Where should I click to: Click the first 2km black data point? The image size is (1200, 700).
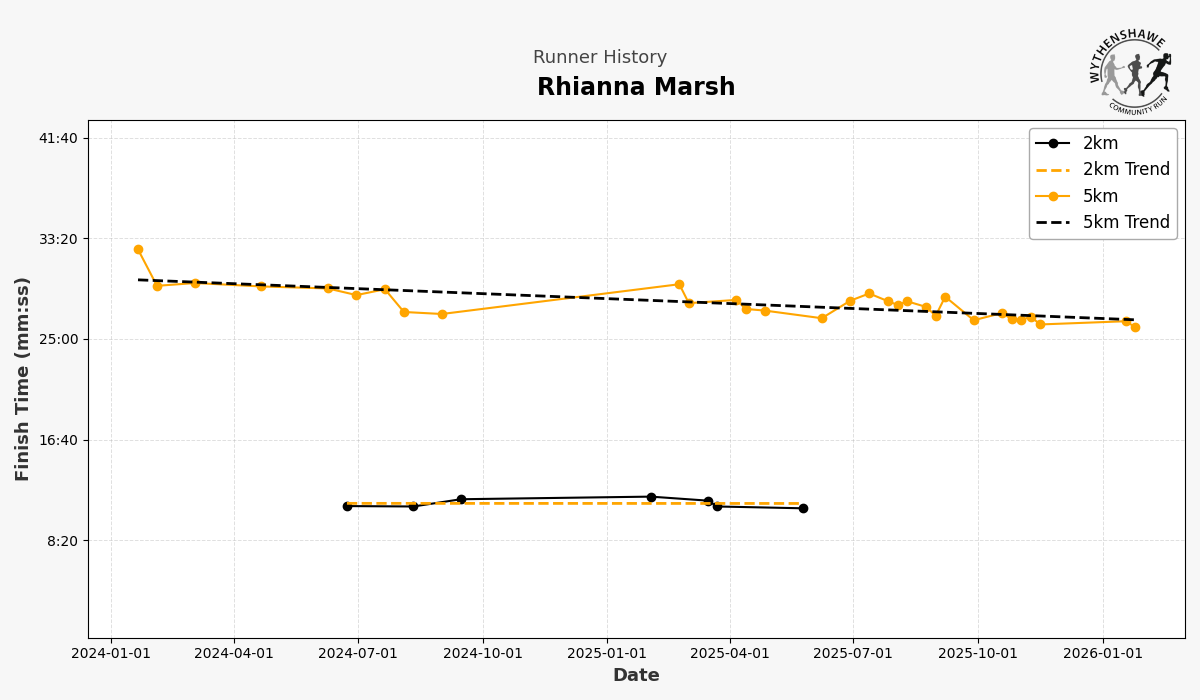347,506
